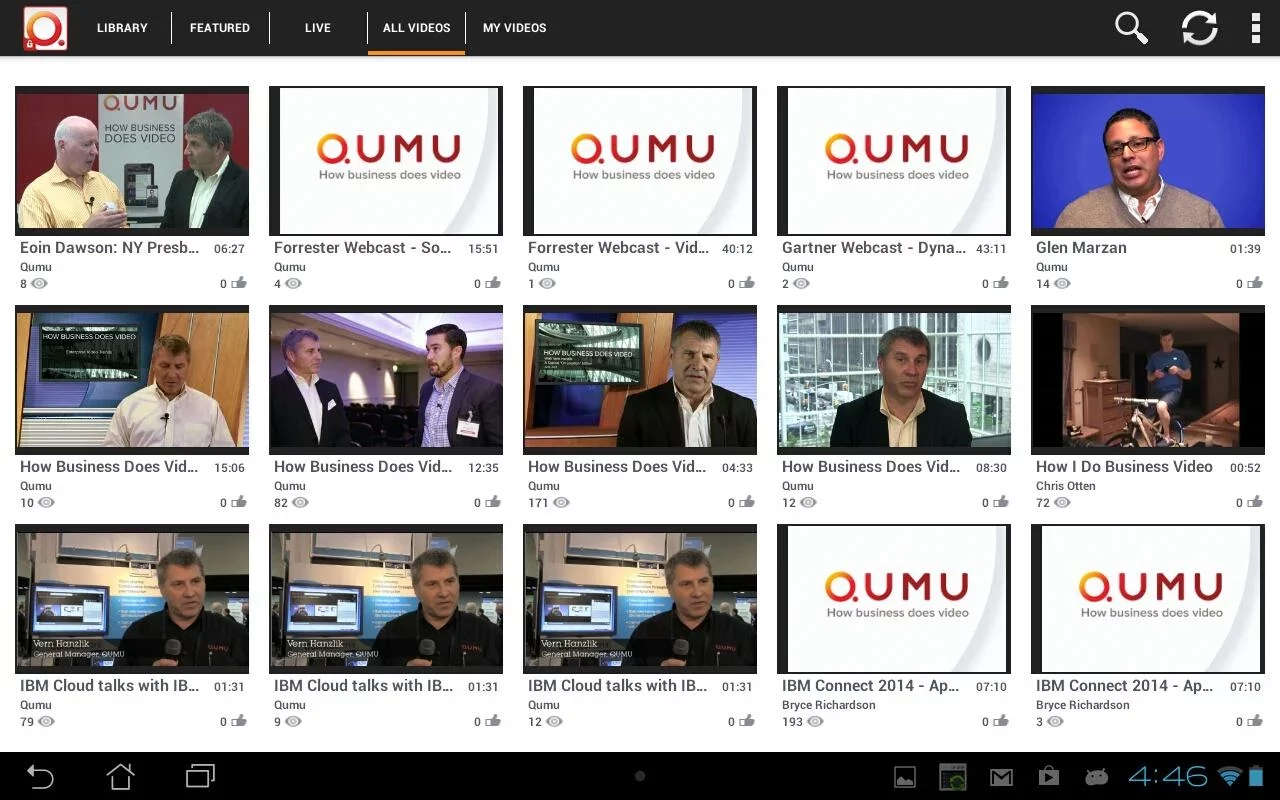This screenshot has width=1280, height=800.
Task: Tap thumbs-up on Forrester Webcast 15:51 card
Action: 493,284
